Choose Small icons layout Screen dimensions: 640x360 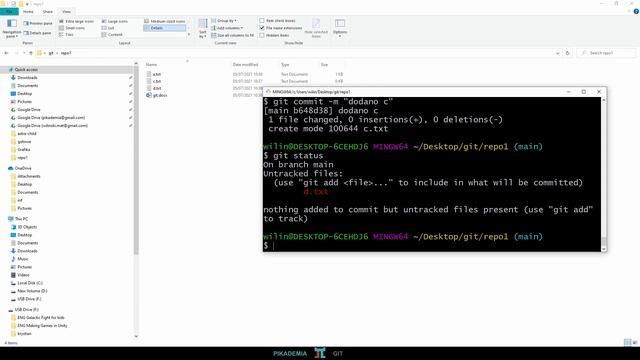point(72,28)
